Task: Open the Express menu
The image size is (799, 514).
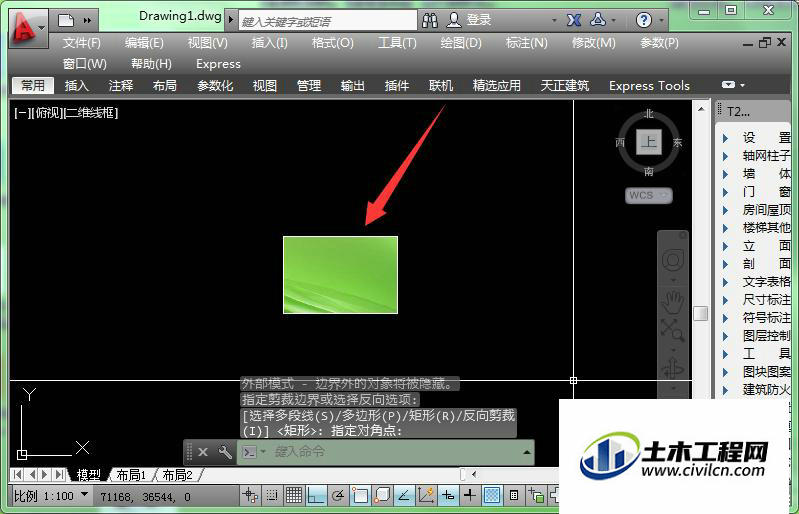Action: point(218,64)
